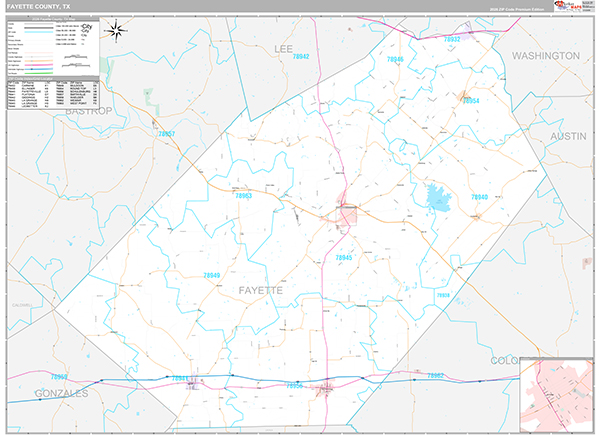Open the La Grange inset map

click(x=556, y=396)
